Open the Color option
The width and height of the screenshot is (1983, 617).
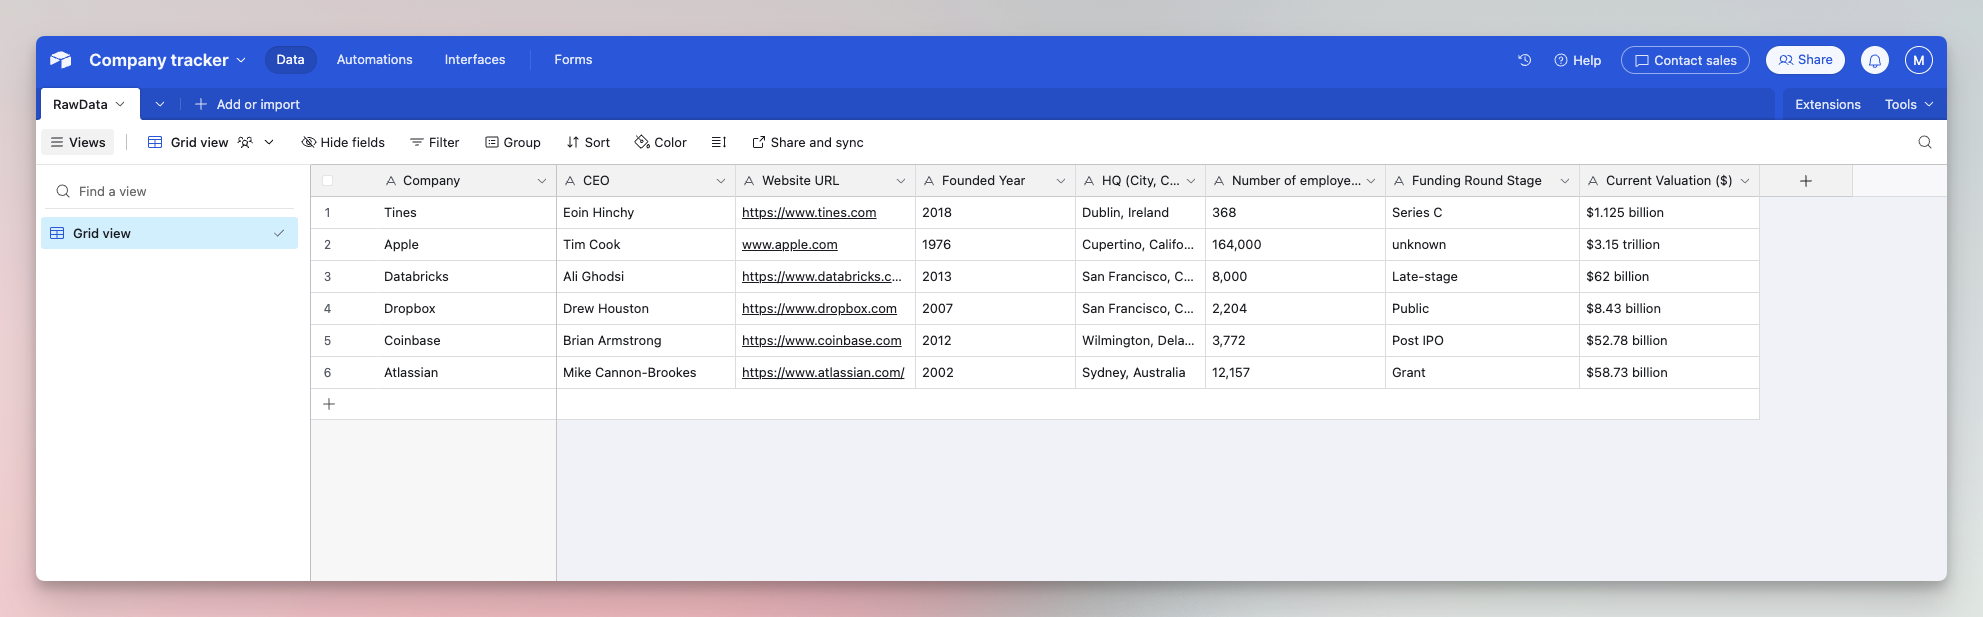[x=661, y=142]
